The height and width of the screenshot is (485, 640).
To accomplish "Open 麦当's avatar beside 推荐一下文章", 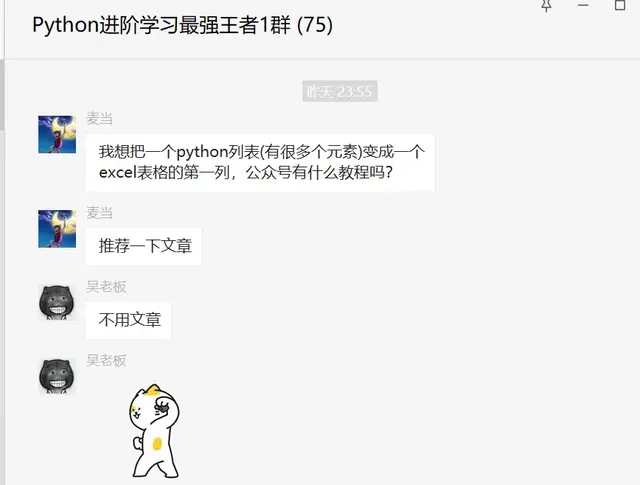I will [x=57, y=229].
